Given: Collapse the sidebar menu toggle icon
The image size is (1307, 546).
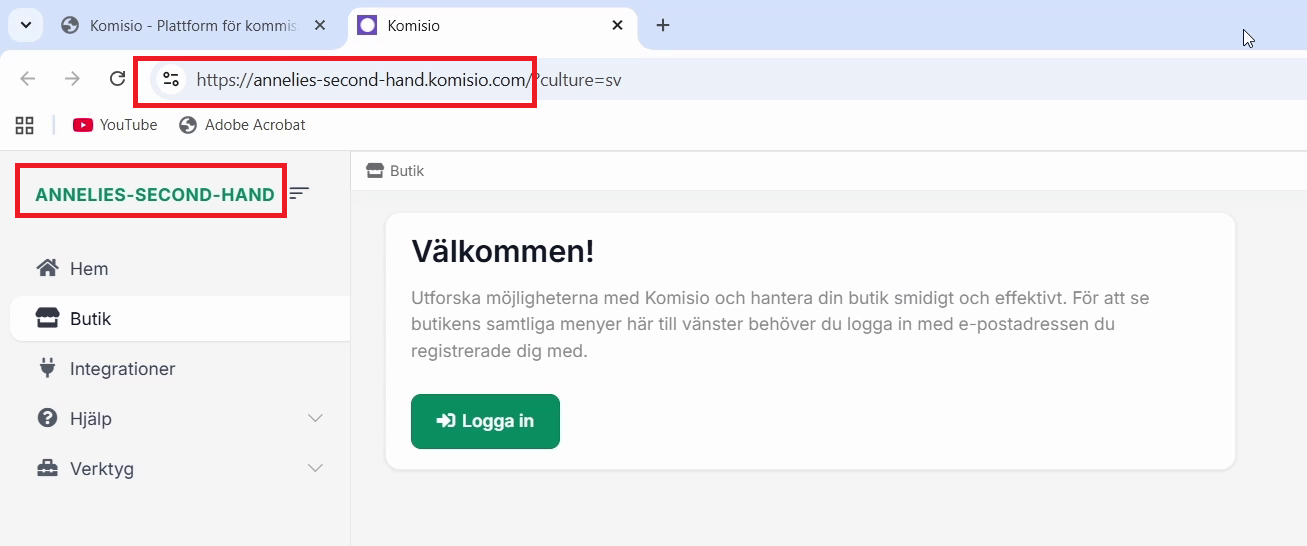Looking at the screenshot, I should [300, 193].
